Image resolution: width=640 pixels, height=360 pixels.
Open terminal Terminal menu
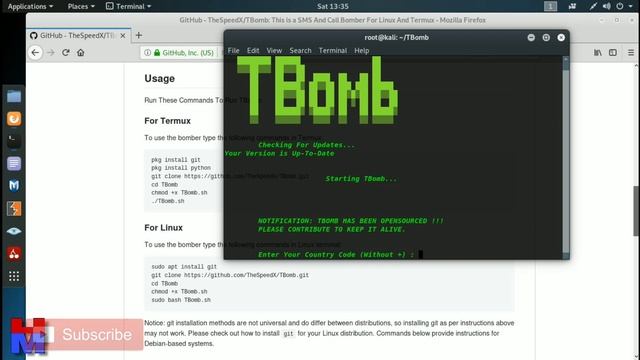[x=333, y=51]
